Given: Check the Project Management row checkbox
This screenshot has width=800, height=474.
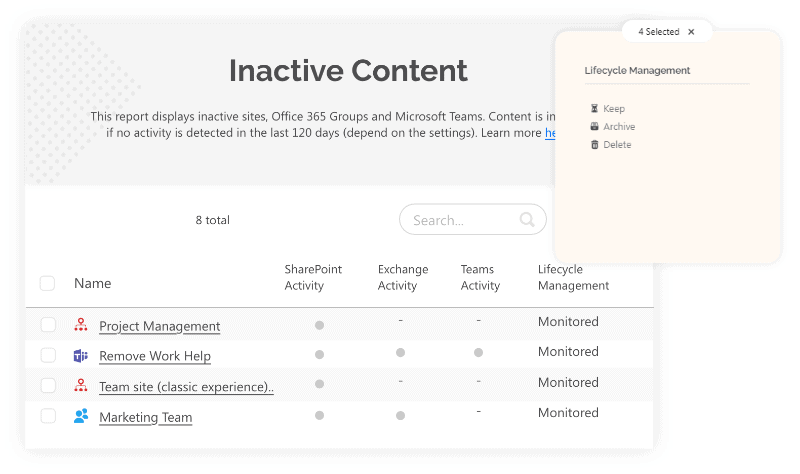Looking at the screenshot, I should point(48,325).
